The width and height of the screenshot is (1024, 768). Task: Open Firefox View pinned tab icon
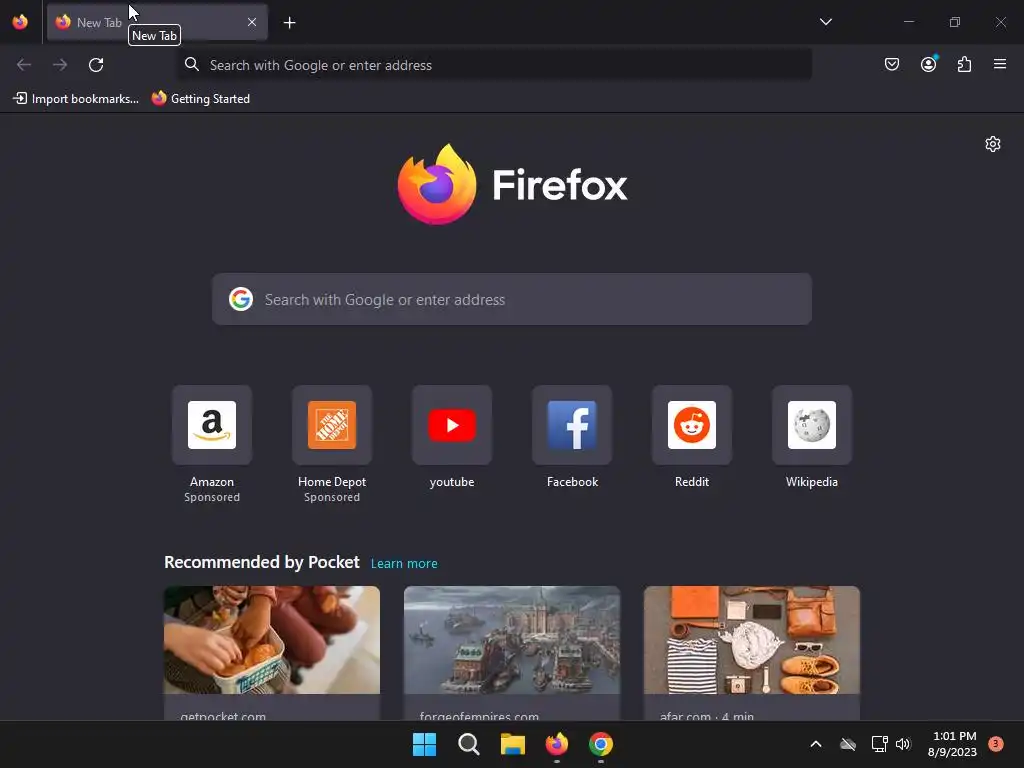click(20, 22)
